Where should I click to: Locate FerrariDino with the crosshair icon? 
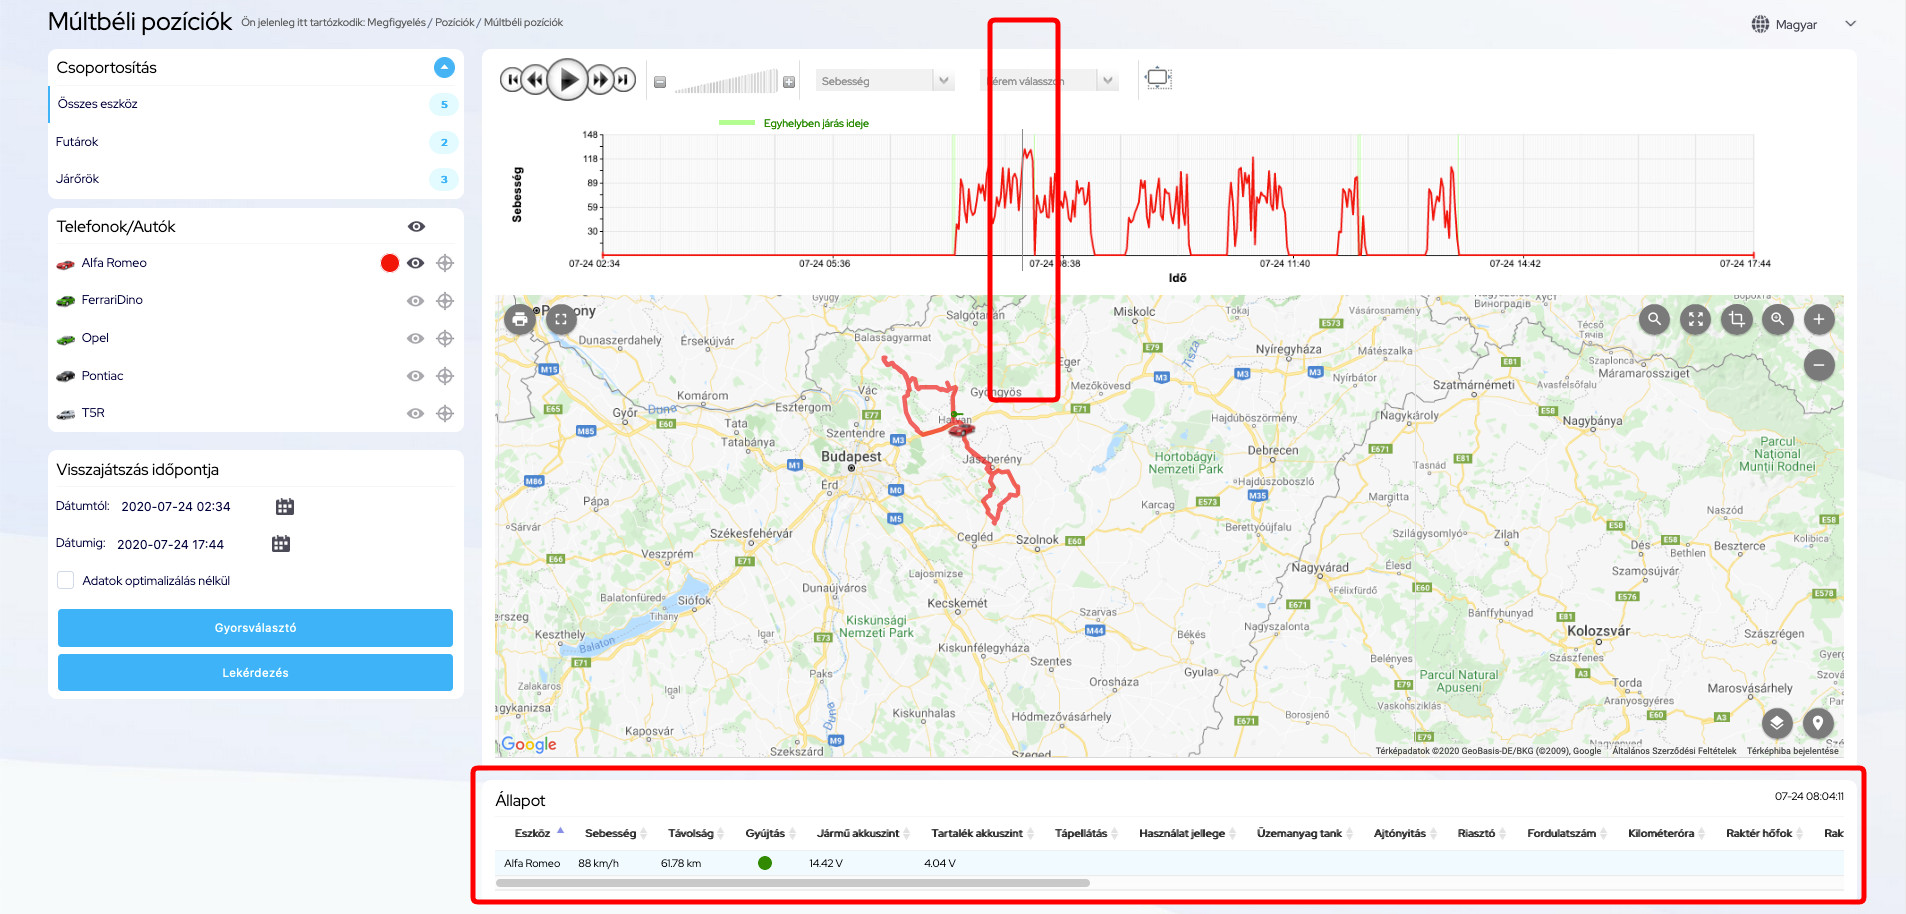445,301
